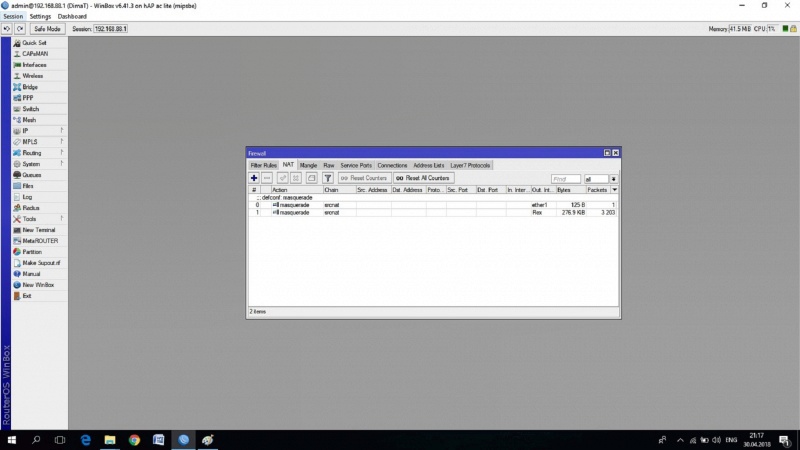Open Google Chrome from the taskbar
Viewport: 800px width, 450px height.
(x=134, y=439)
